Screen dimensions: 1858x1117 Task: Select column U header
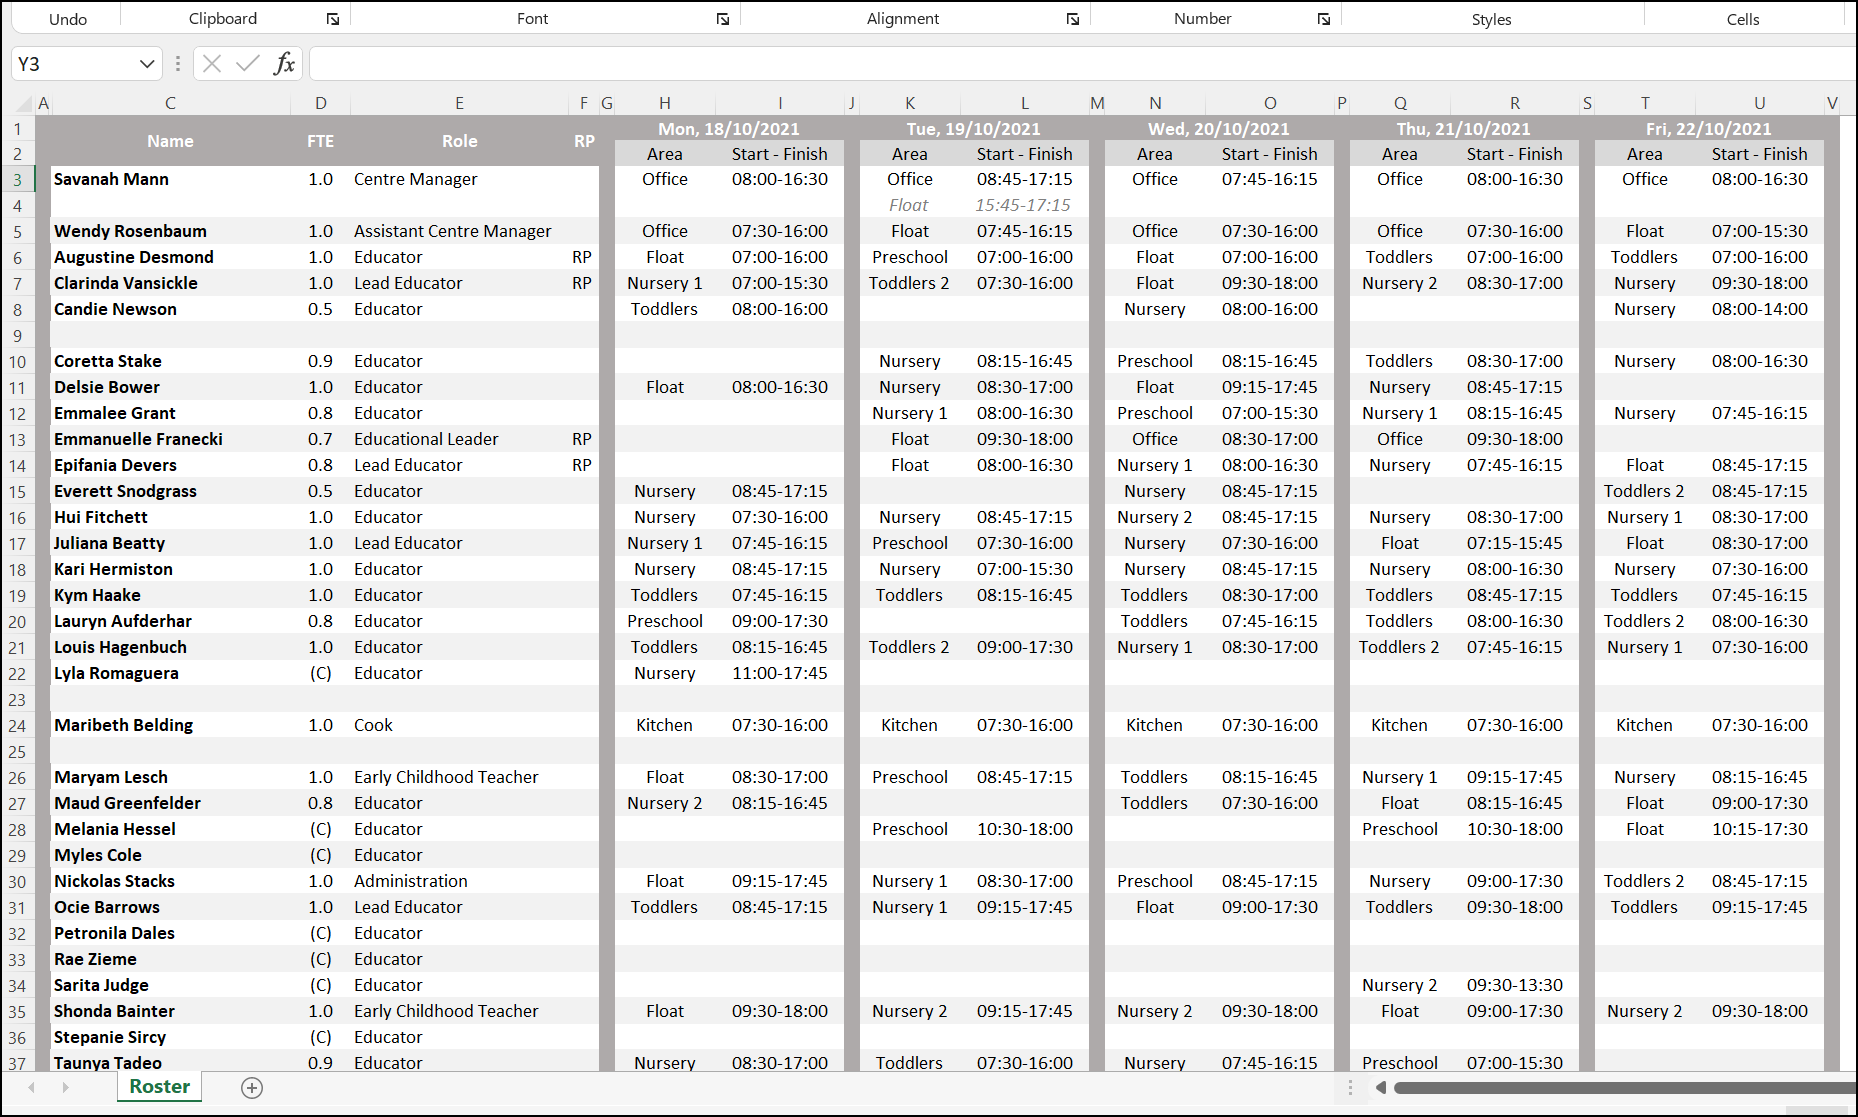click(x=1759, y=103)
